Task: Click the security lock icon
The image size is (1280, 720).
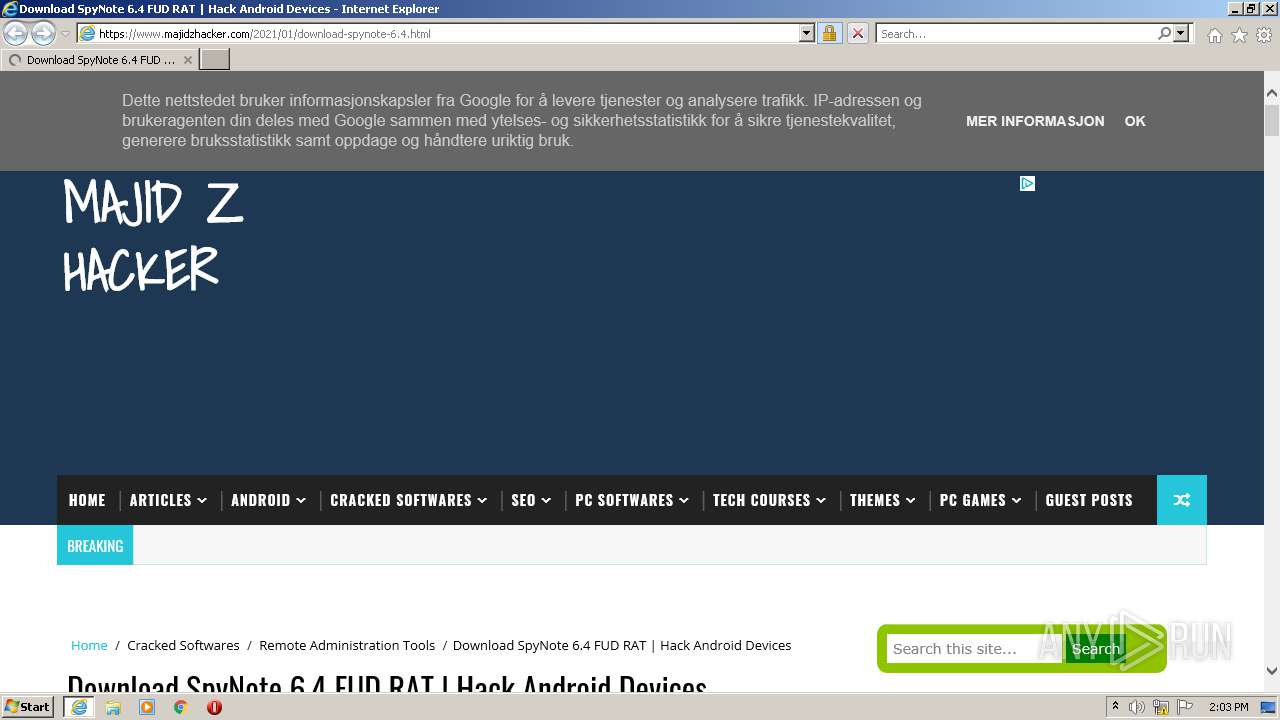Action: [829, 33]
